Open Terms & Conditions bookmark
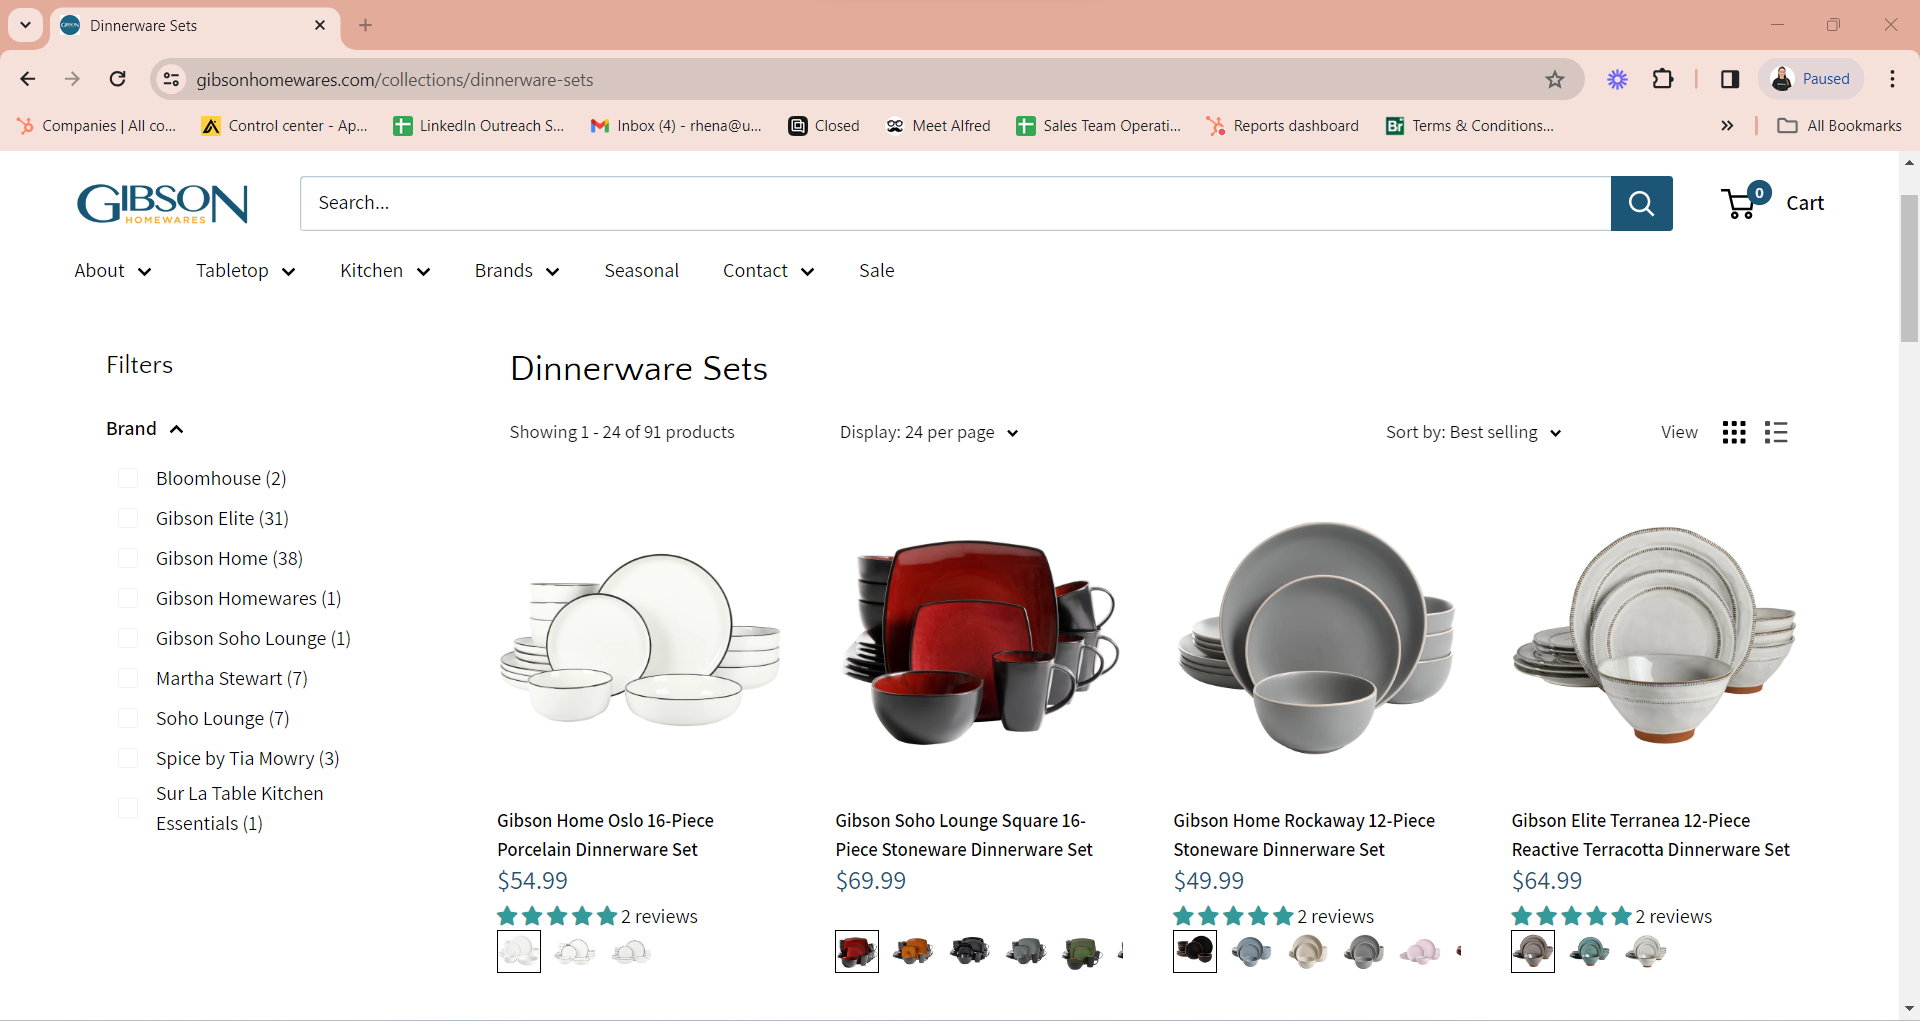Viewport: 1920px width, 1021px height. tap(1470, 126)
